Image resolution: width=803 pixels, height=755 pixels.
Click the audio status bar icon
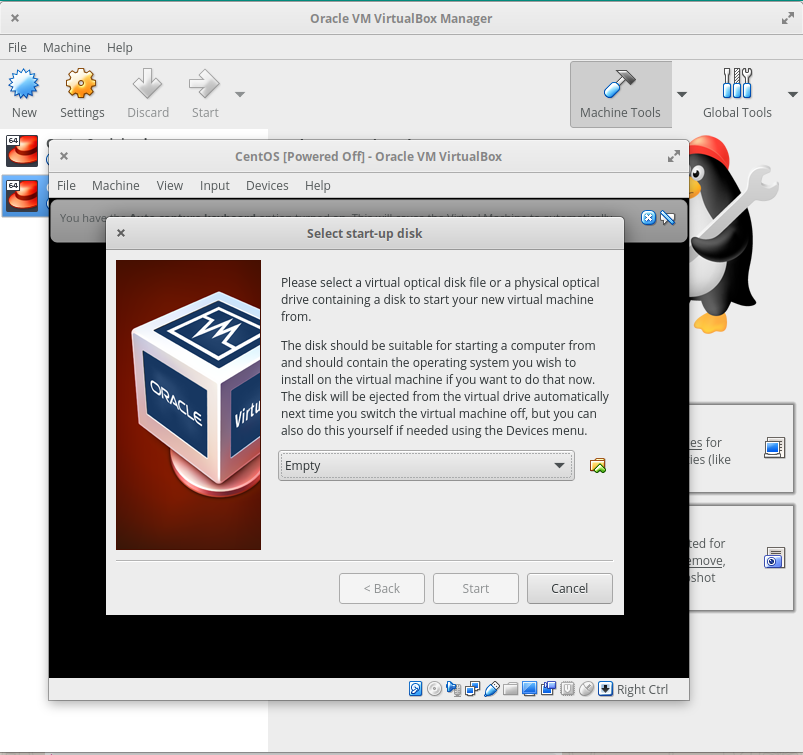click(x=453, y=689)
